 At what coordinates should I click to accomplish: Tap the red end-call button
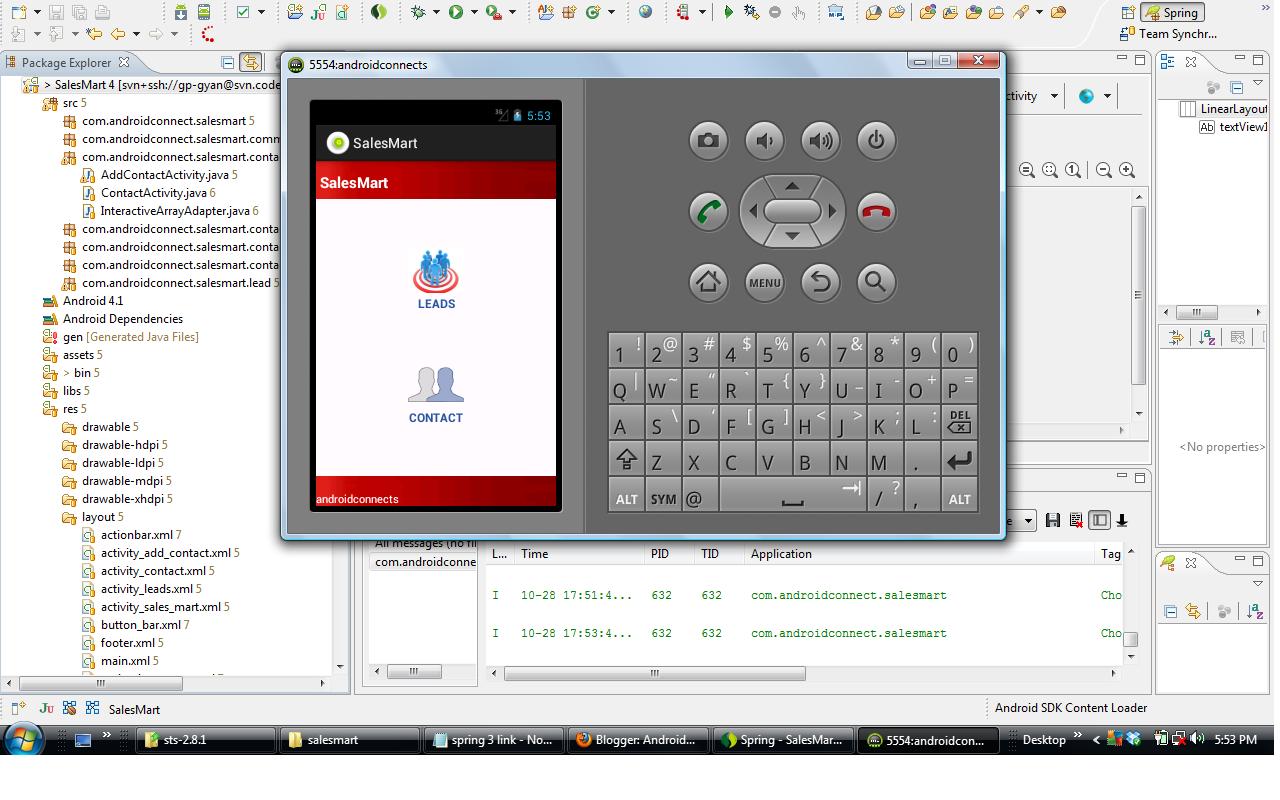pyautogui.click(x=876, y=212)
